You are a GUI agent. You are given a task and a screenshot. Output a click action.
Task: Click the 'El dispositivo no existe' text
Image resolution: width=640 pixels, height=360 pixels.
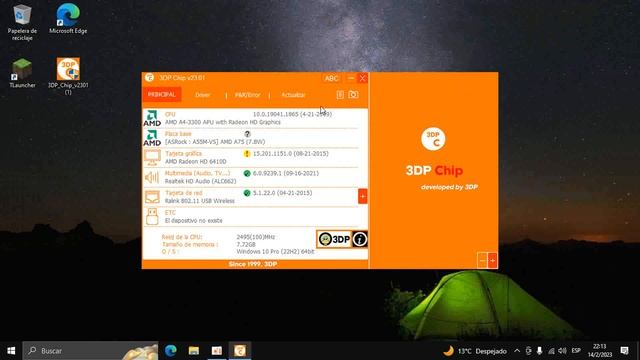tap(193, 221)
